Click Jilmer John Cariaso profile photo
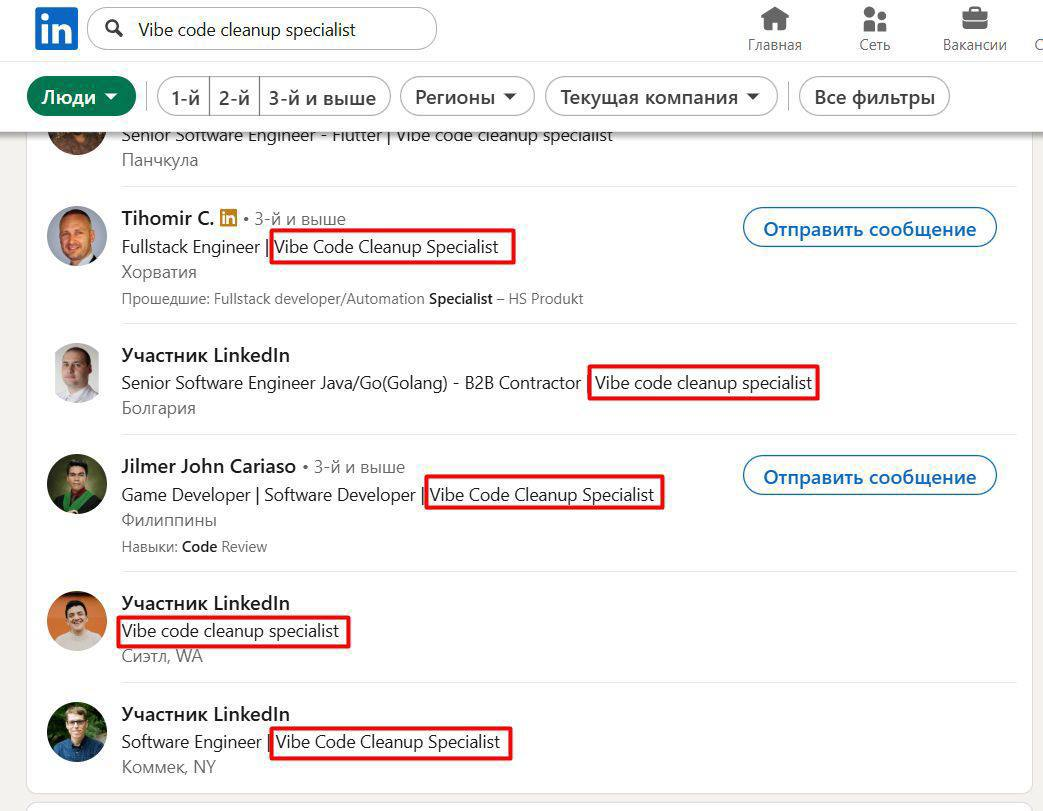This screenshot has height=811, width=1043. click(77, 484)
